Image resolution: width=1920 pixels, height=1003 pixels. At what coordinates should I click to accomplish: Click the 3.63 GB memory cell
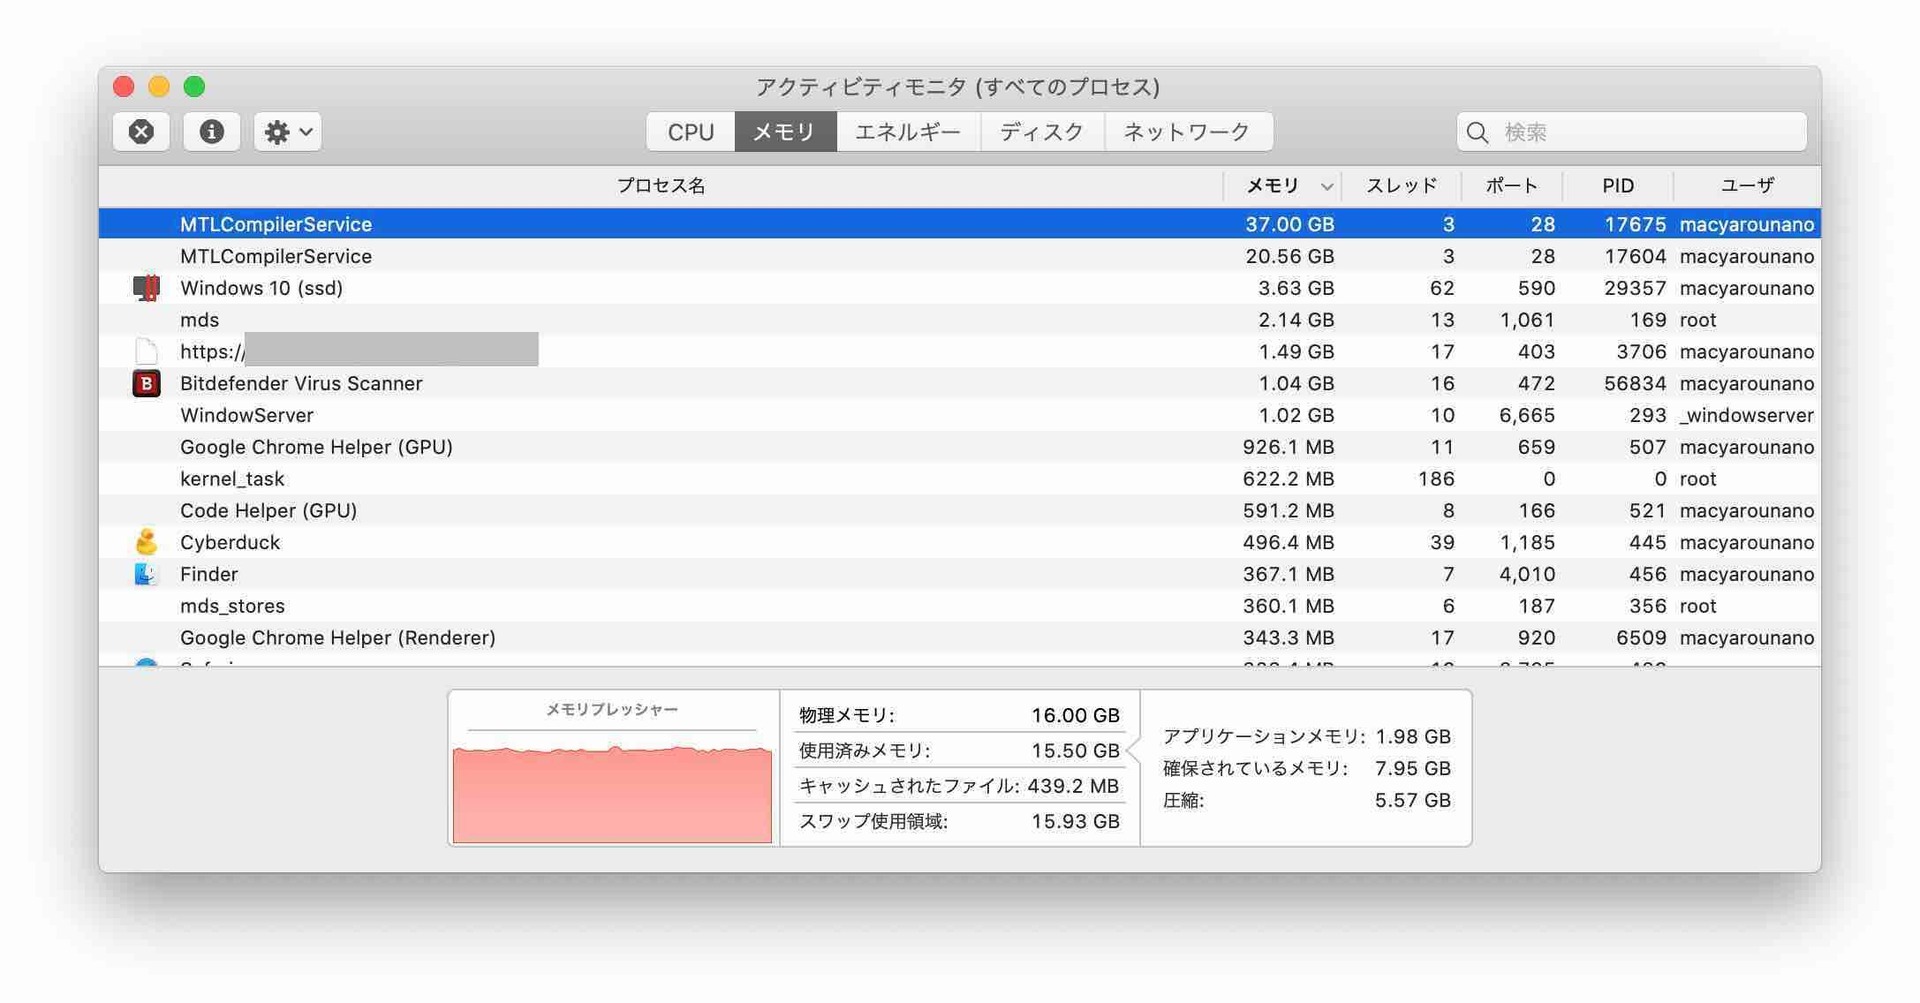point(1296,288)
